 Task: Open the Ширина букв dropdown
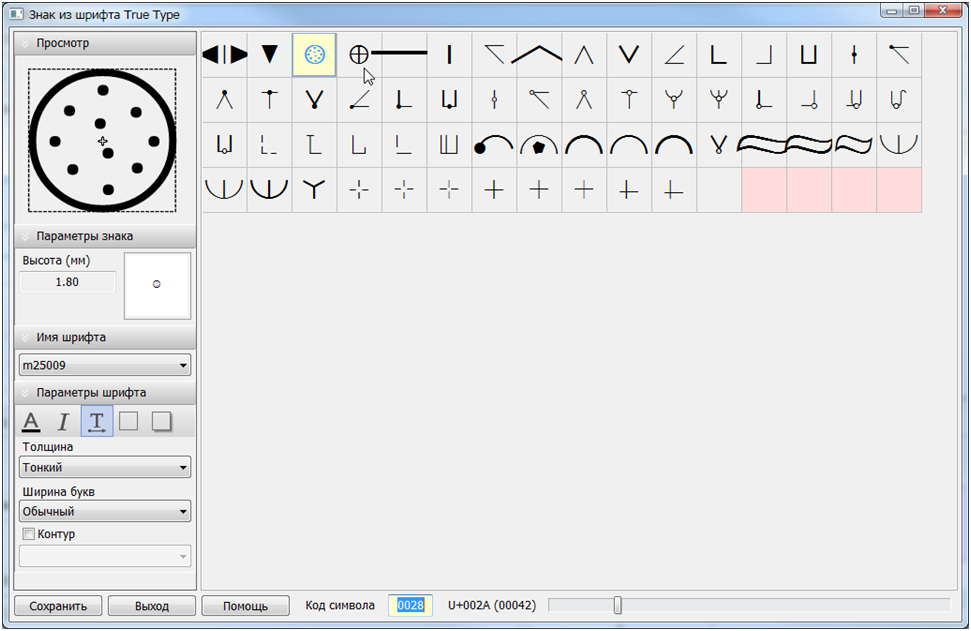(105, 512)
